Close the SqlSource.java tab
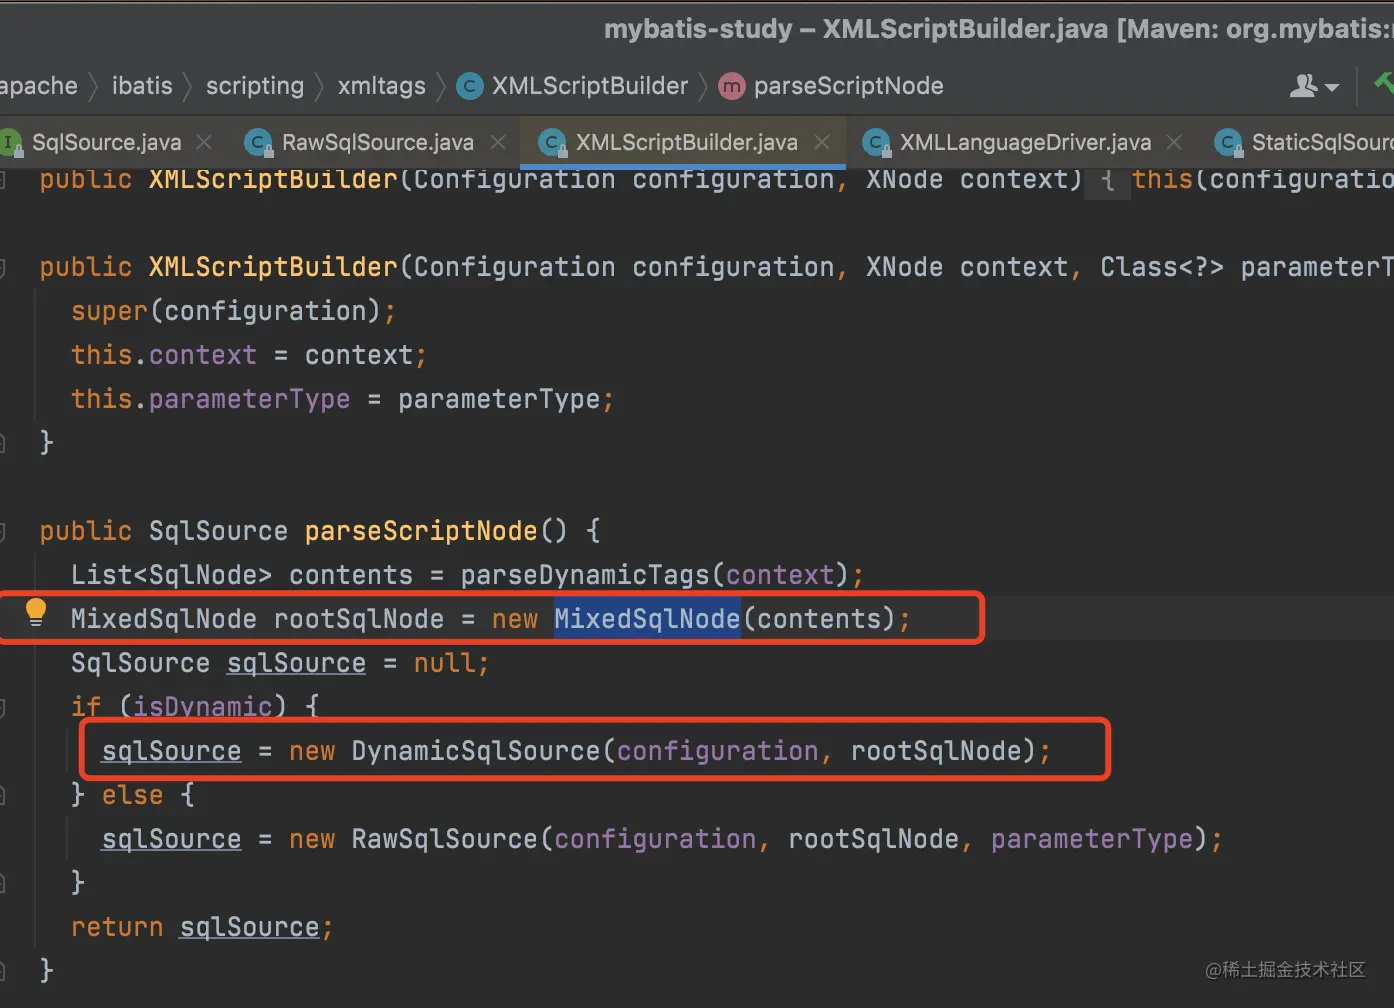 tap(204, 142)
